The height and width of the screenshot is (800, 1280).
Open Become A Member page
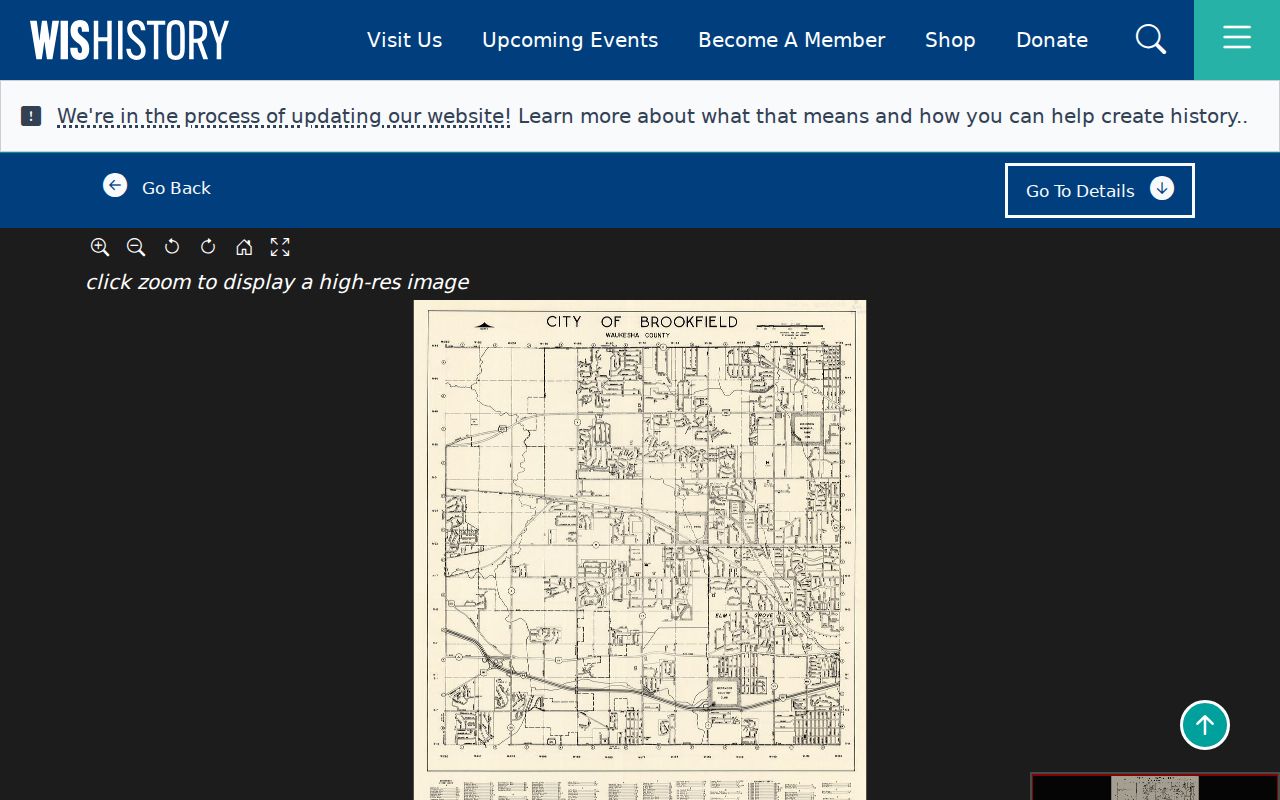pyautogui.click(x=791, y=40)
